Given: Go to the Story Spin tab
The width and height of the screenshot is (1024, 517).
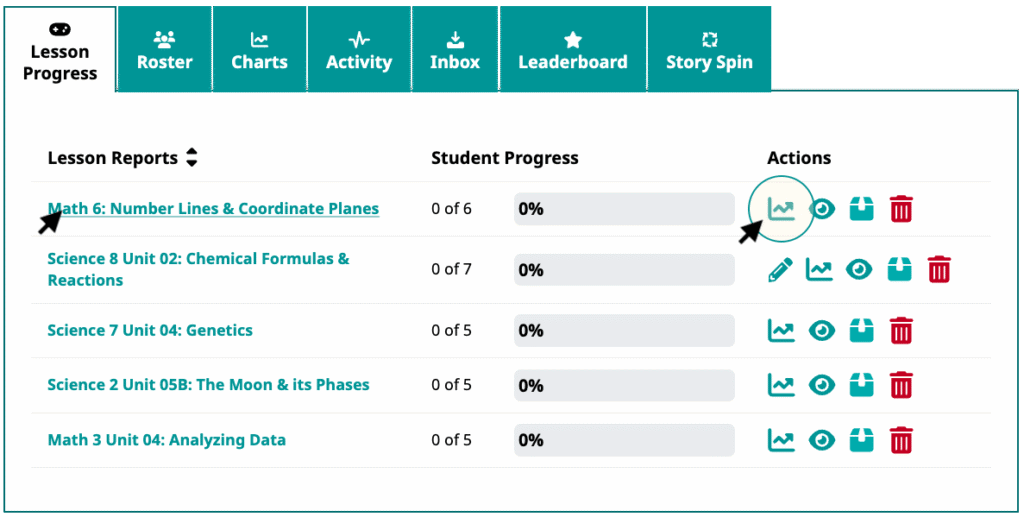Looking at the screenshot, I should 709,50.
